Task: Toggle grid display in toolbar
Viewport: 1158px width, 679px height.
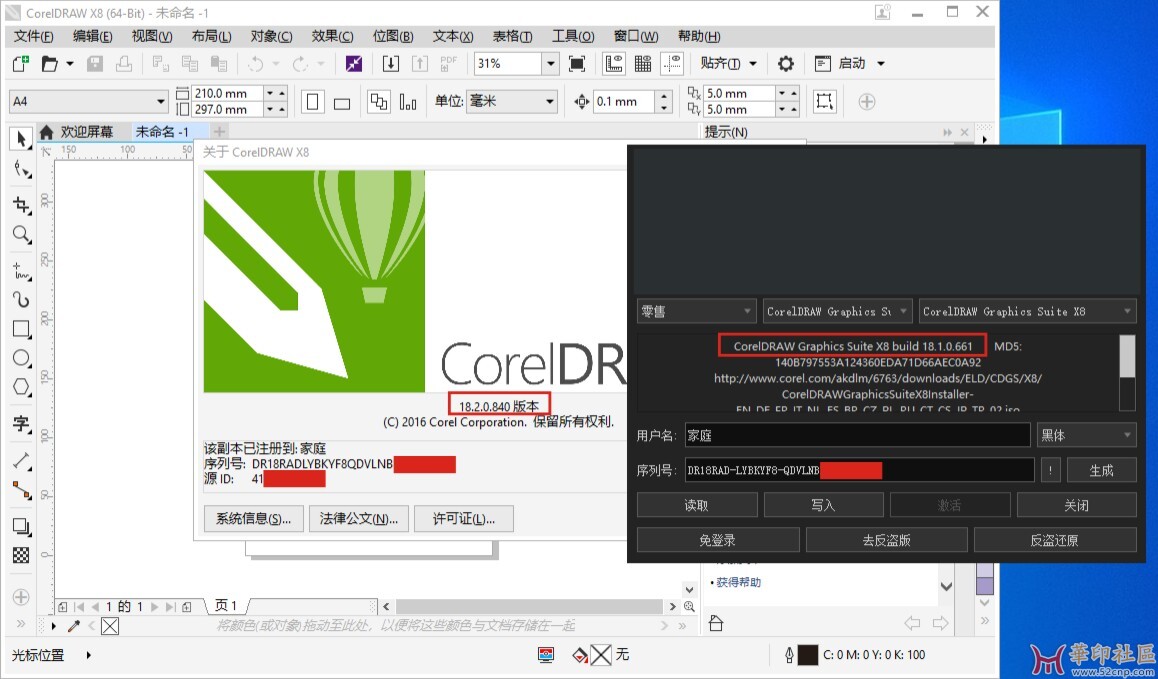Action: tap(643, 64)
